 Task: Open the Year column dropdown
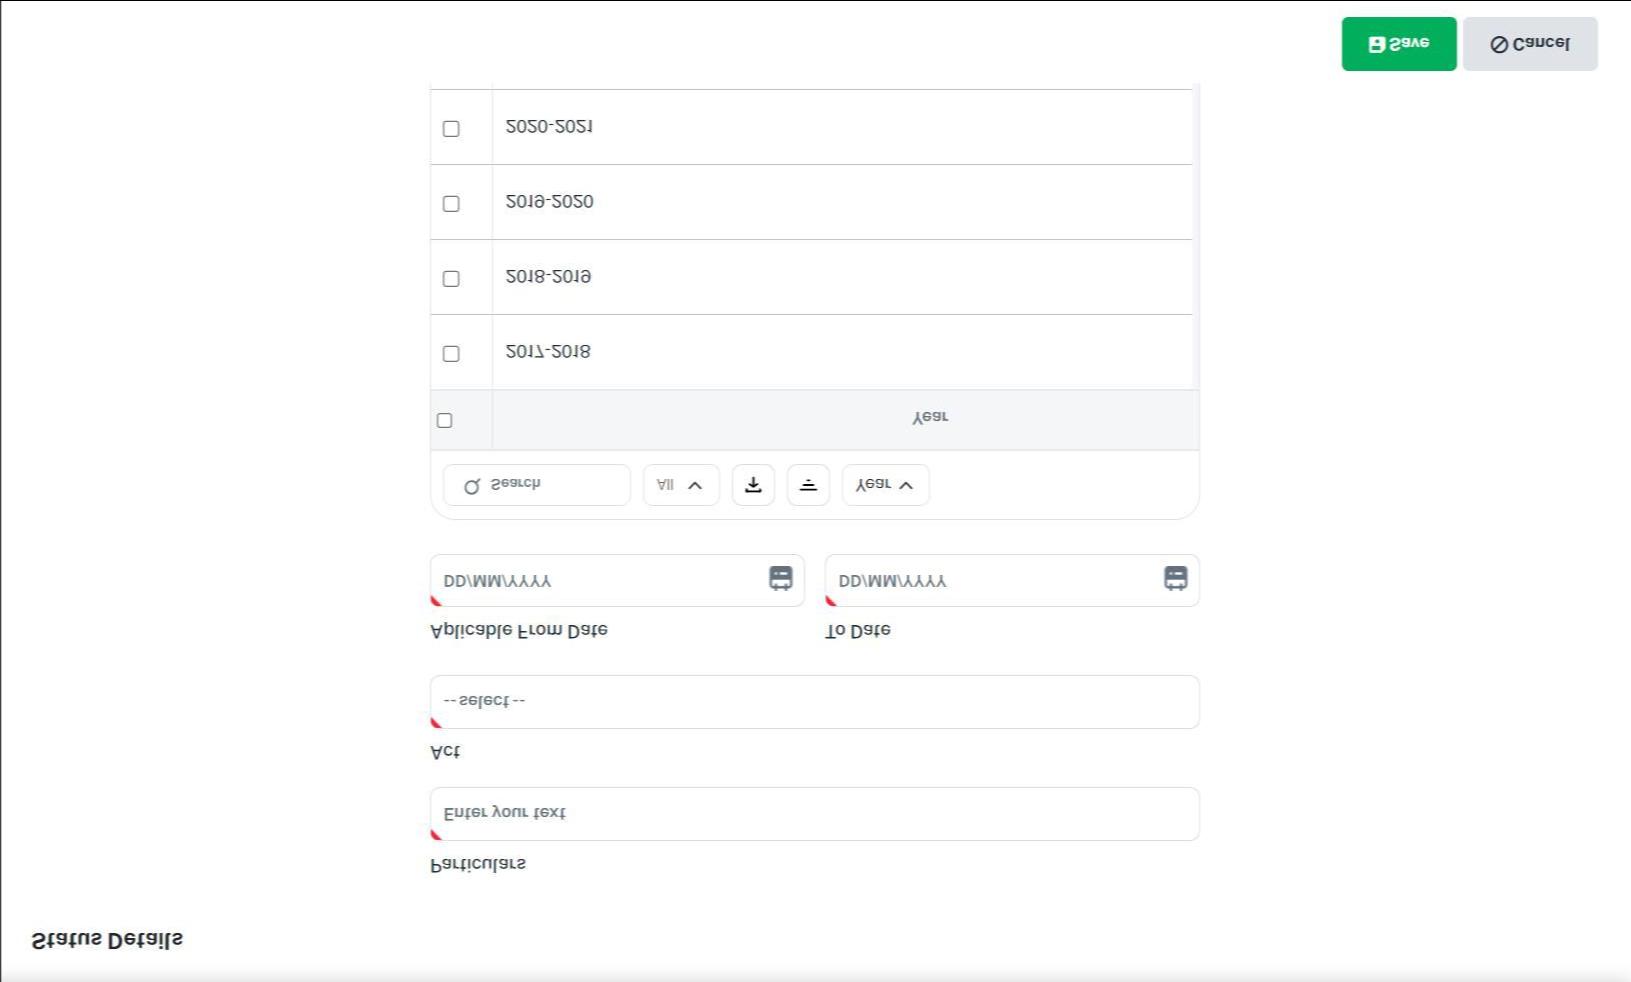(885, 485)
